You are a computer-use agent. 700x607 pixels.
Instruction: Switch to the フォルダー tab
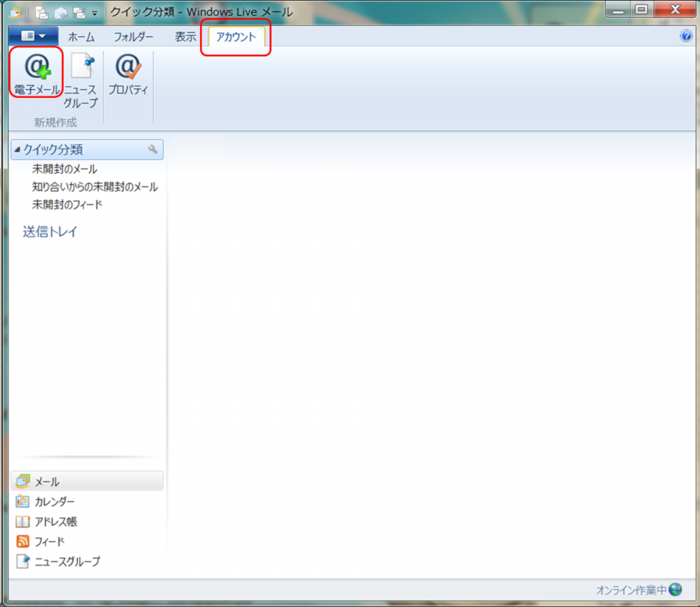tap(133, 37)
